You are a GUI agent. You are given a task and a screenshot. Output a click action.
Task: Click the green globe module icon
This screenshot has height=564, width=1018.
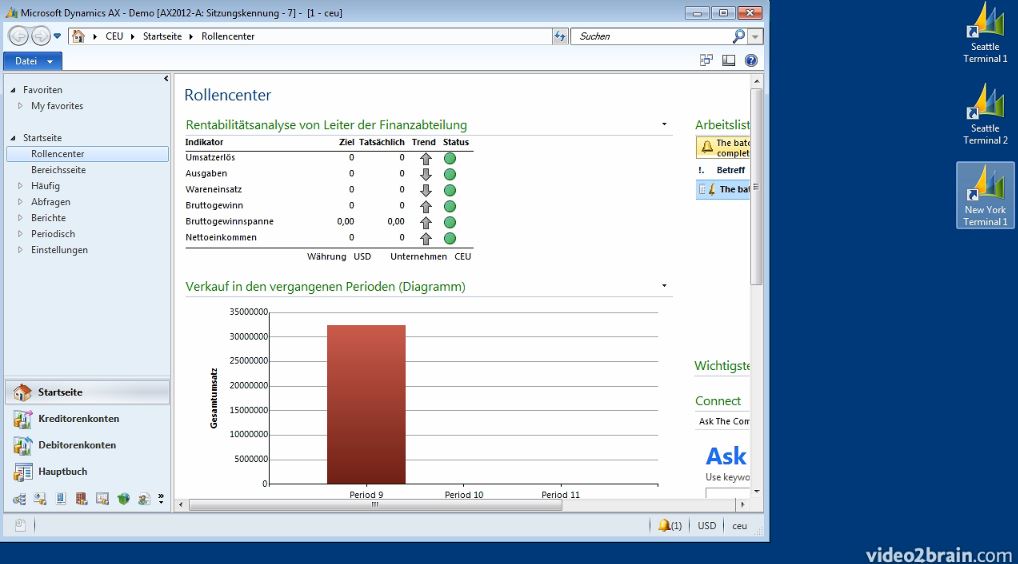123,499
